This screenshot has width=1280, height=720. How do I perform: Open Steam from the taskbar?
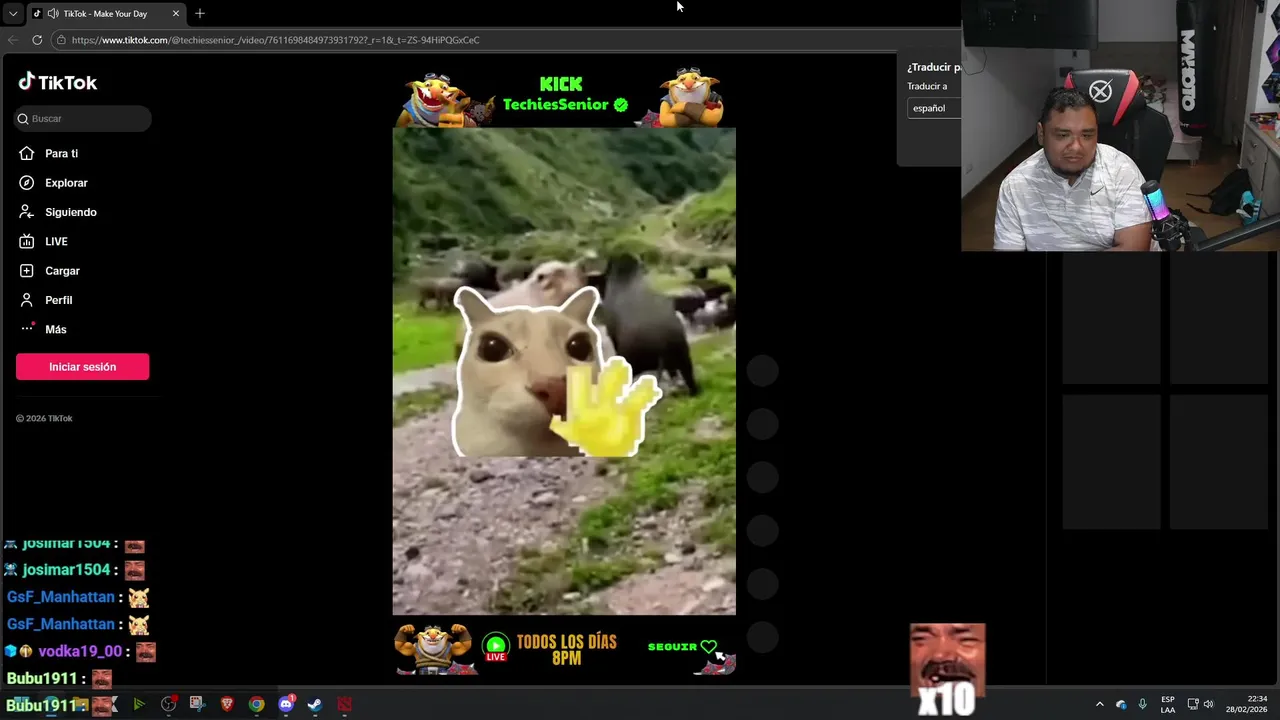tap(315, 704)
